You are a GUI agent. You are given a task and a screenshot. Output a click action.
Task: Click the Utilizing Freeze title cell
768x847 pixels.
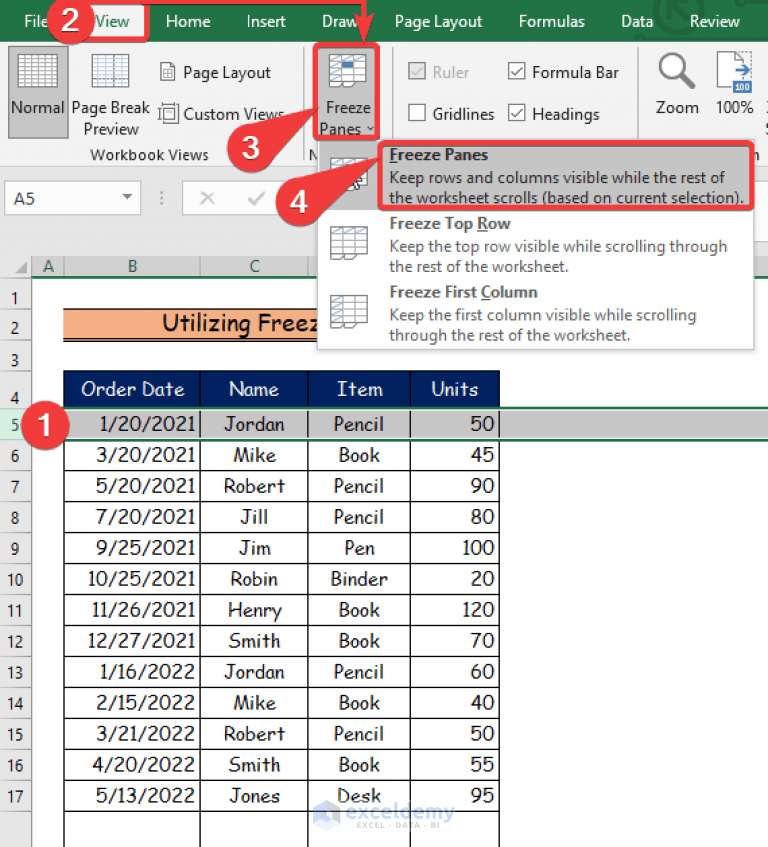pos(191,324)
